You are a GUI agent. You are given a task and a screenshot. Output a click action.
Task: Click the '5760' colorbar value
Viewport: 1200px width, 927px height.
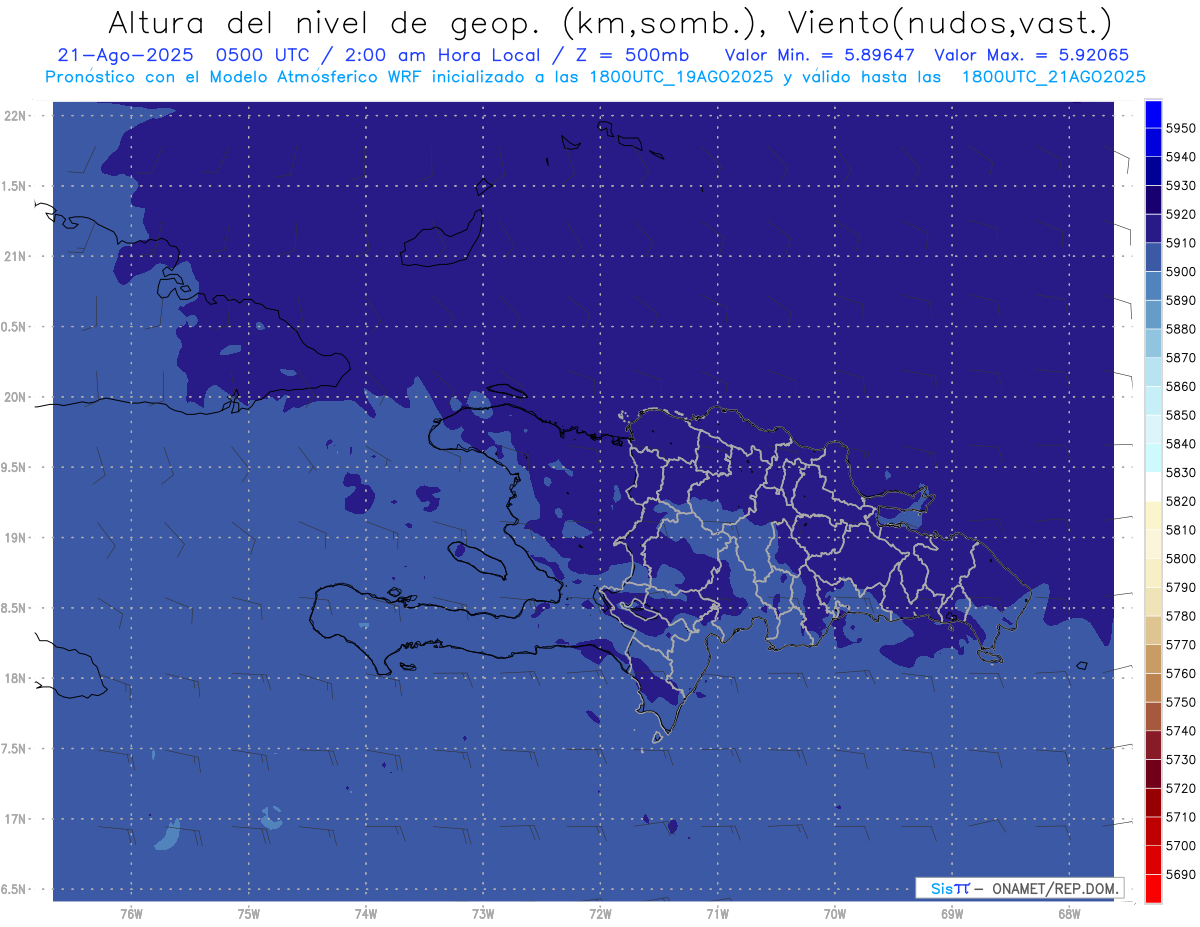pyautogui.click(x=1181, y=673)
